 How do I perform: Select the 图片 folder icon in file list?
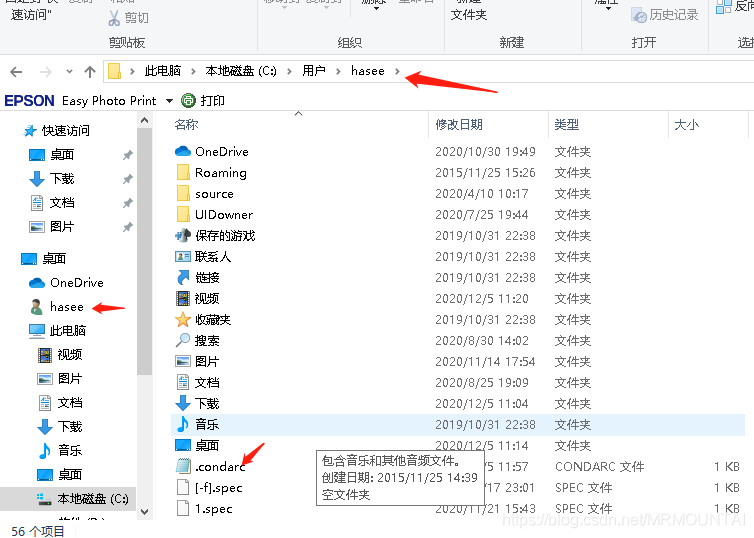(x=183, y=362)
